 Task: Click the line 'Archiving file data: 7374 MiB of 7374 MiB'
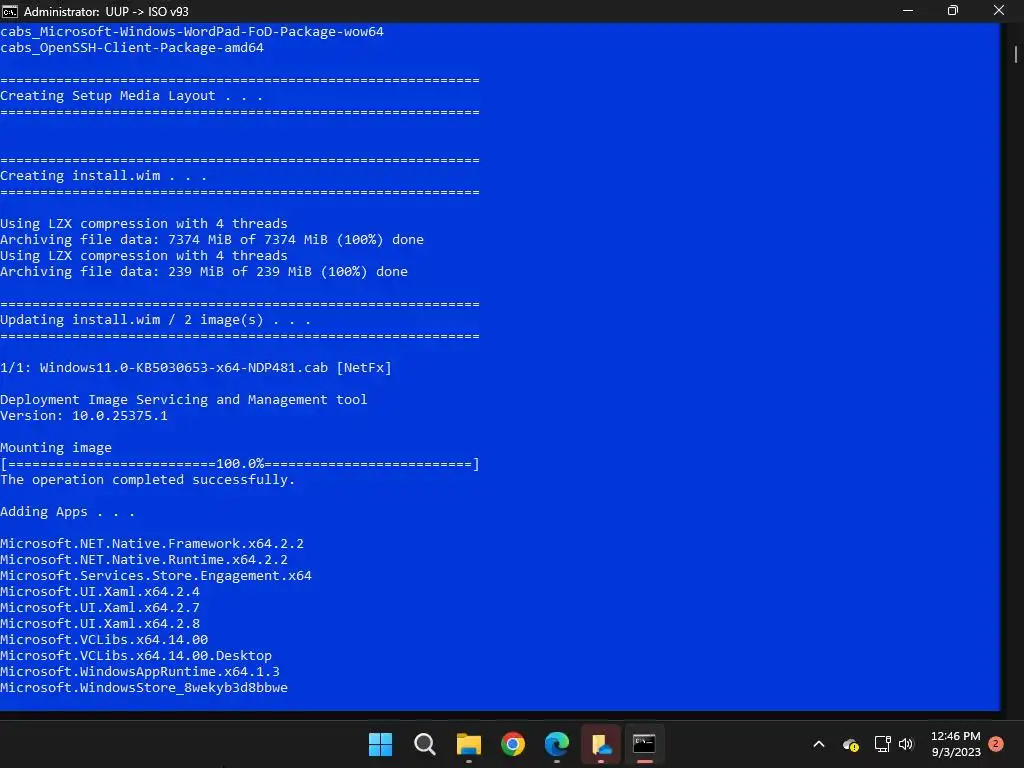click(212, 240)
